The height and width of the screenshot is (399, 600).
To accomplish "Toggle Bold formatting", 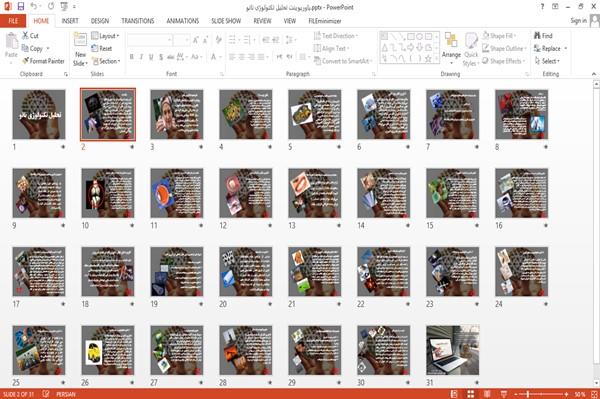I will point(131,57).
